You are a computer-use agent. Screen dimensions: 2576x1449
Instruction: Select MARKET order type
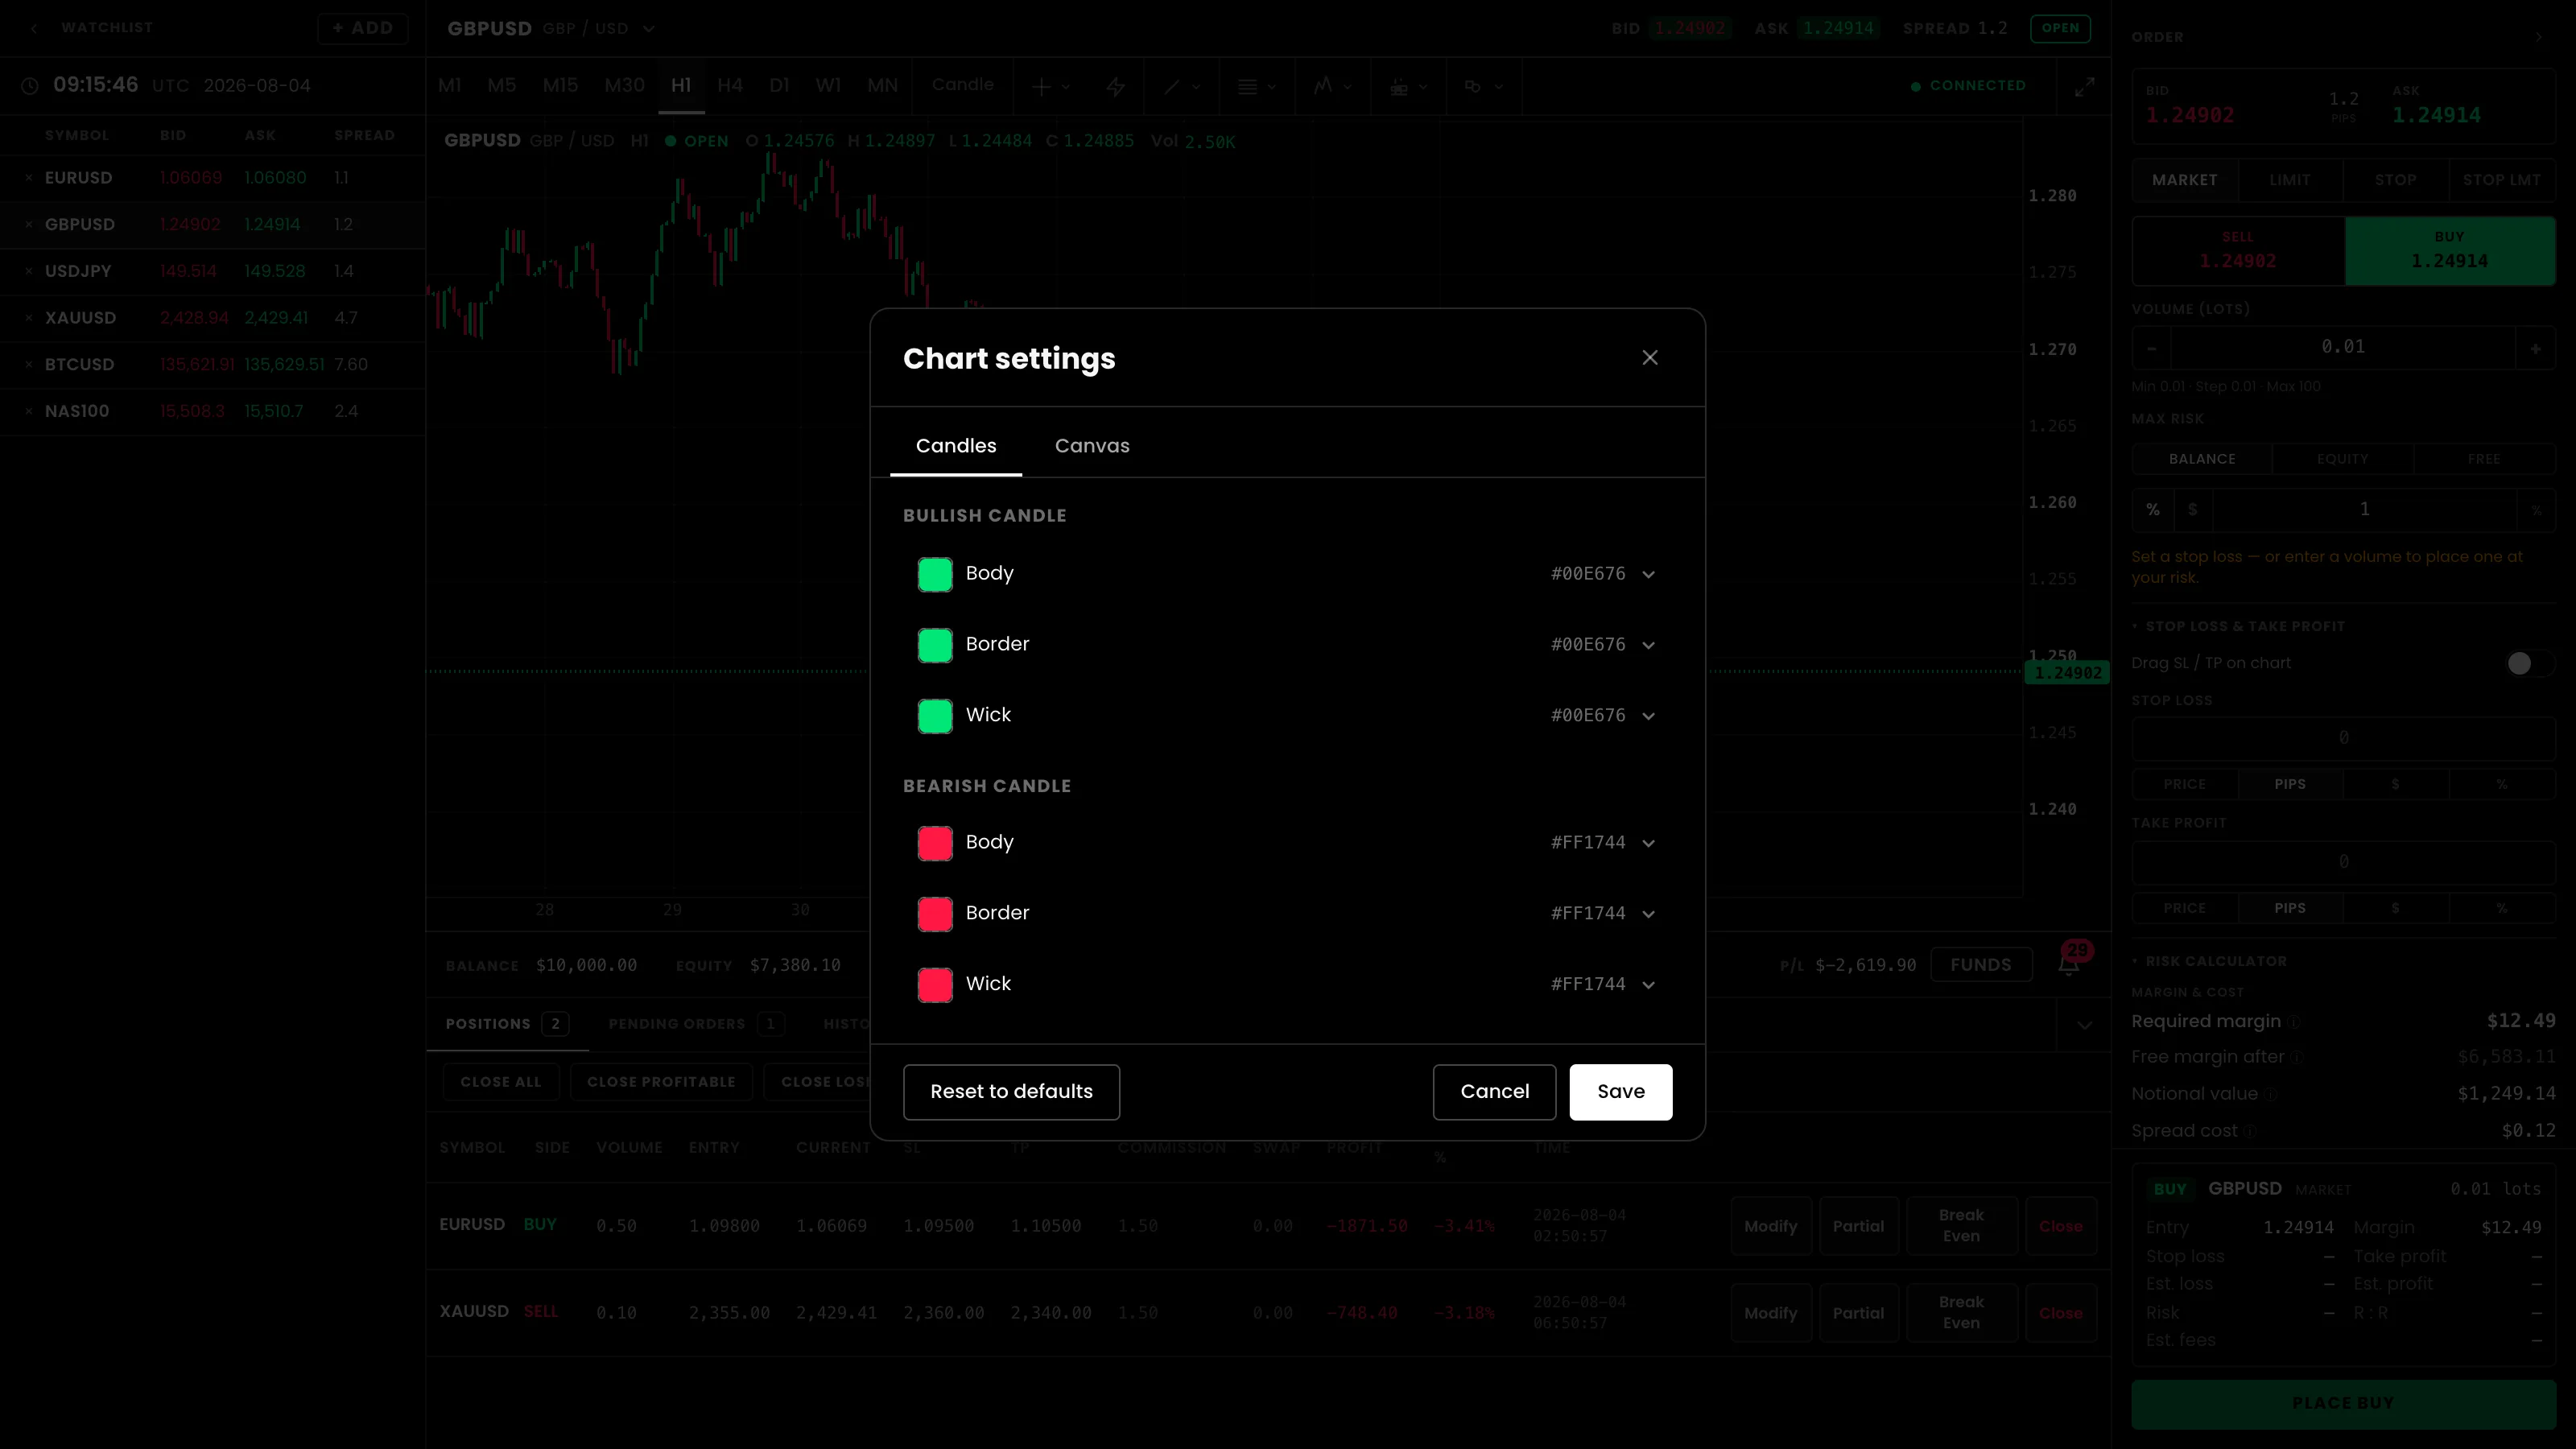2185,180
